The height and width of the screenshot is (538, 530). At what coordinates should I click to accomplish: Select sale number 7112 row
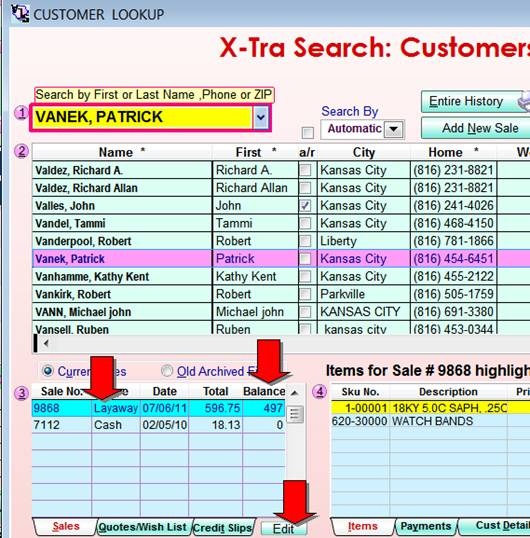click(158, 425)
